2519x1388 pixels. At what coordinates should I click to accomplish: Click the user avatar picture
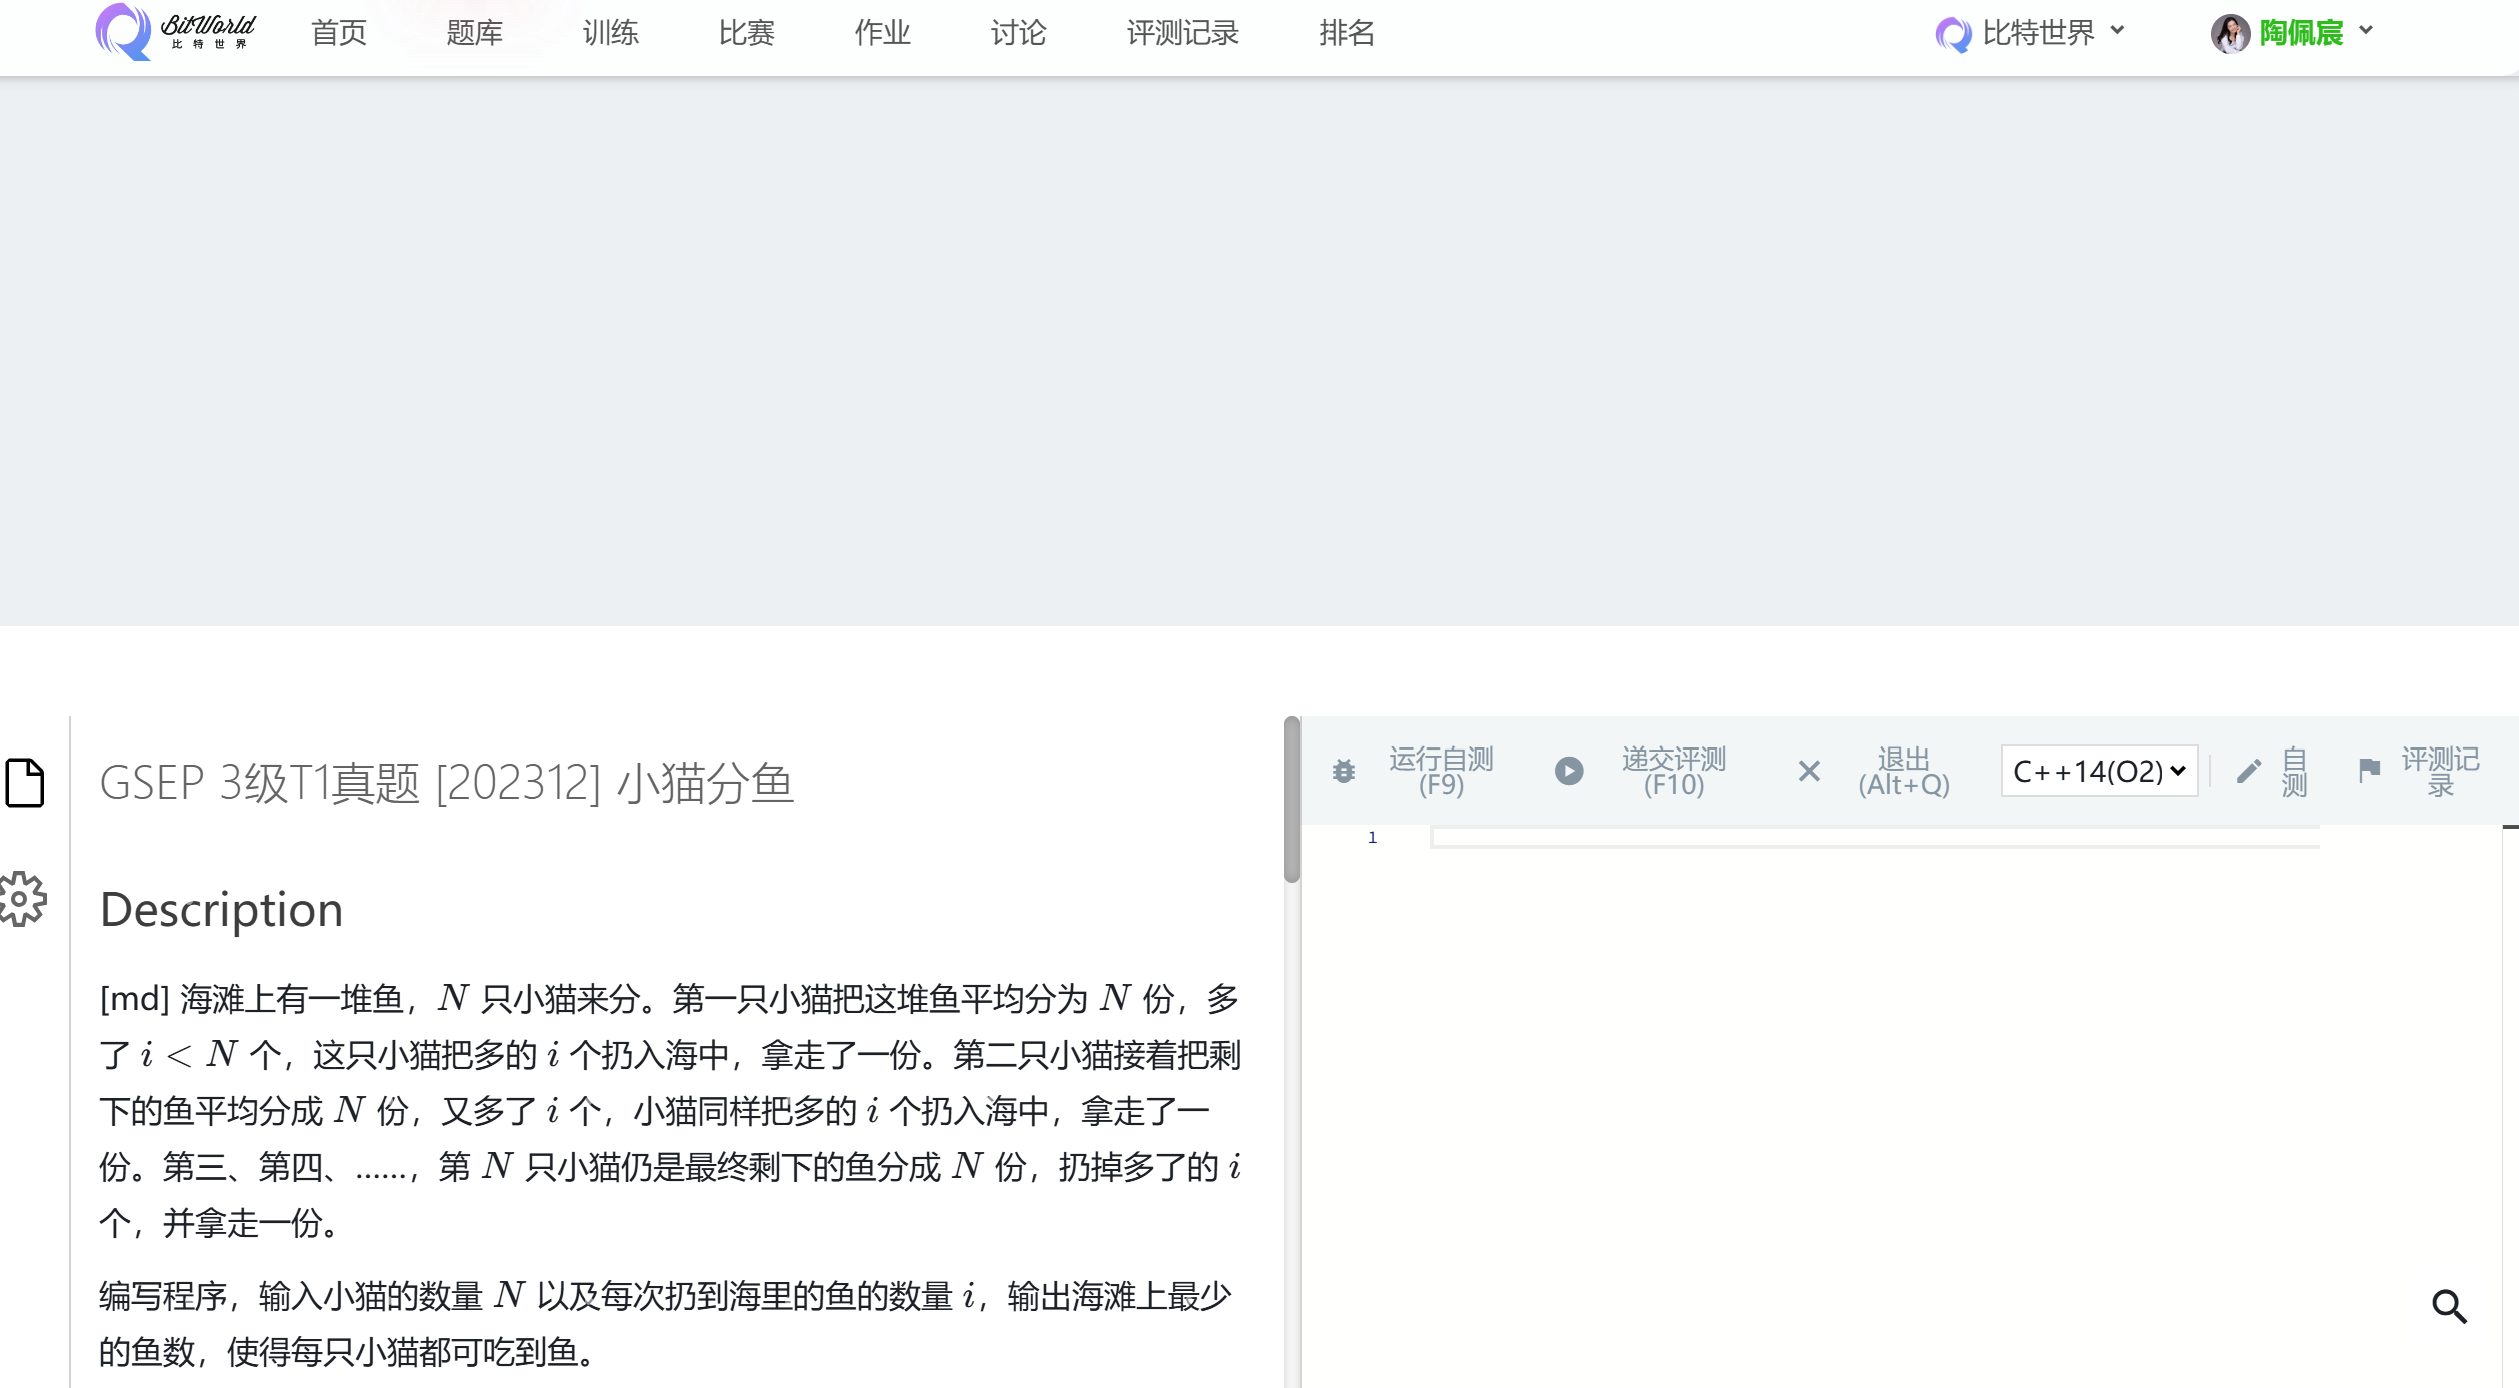point(2229,33)
